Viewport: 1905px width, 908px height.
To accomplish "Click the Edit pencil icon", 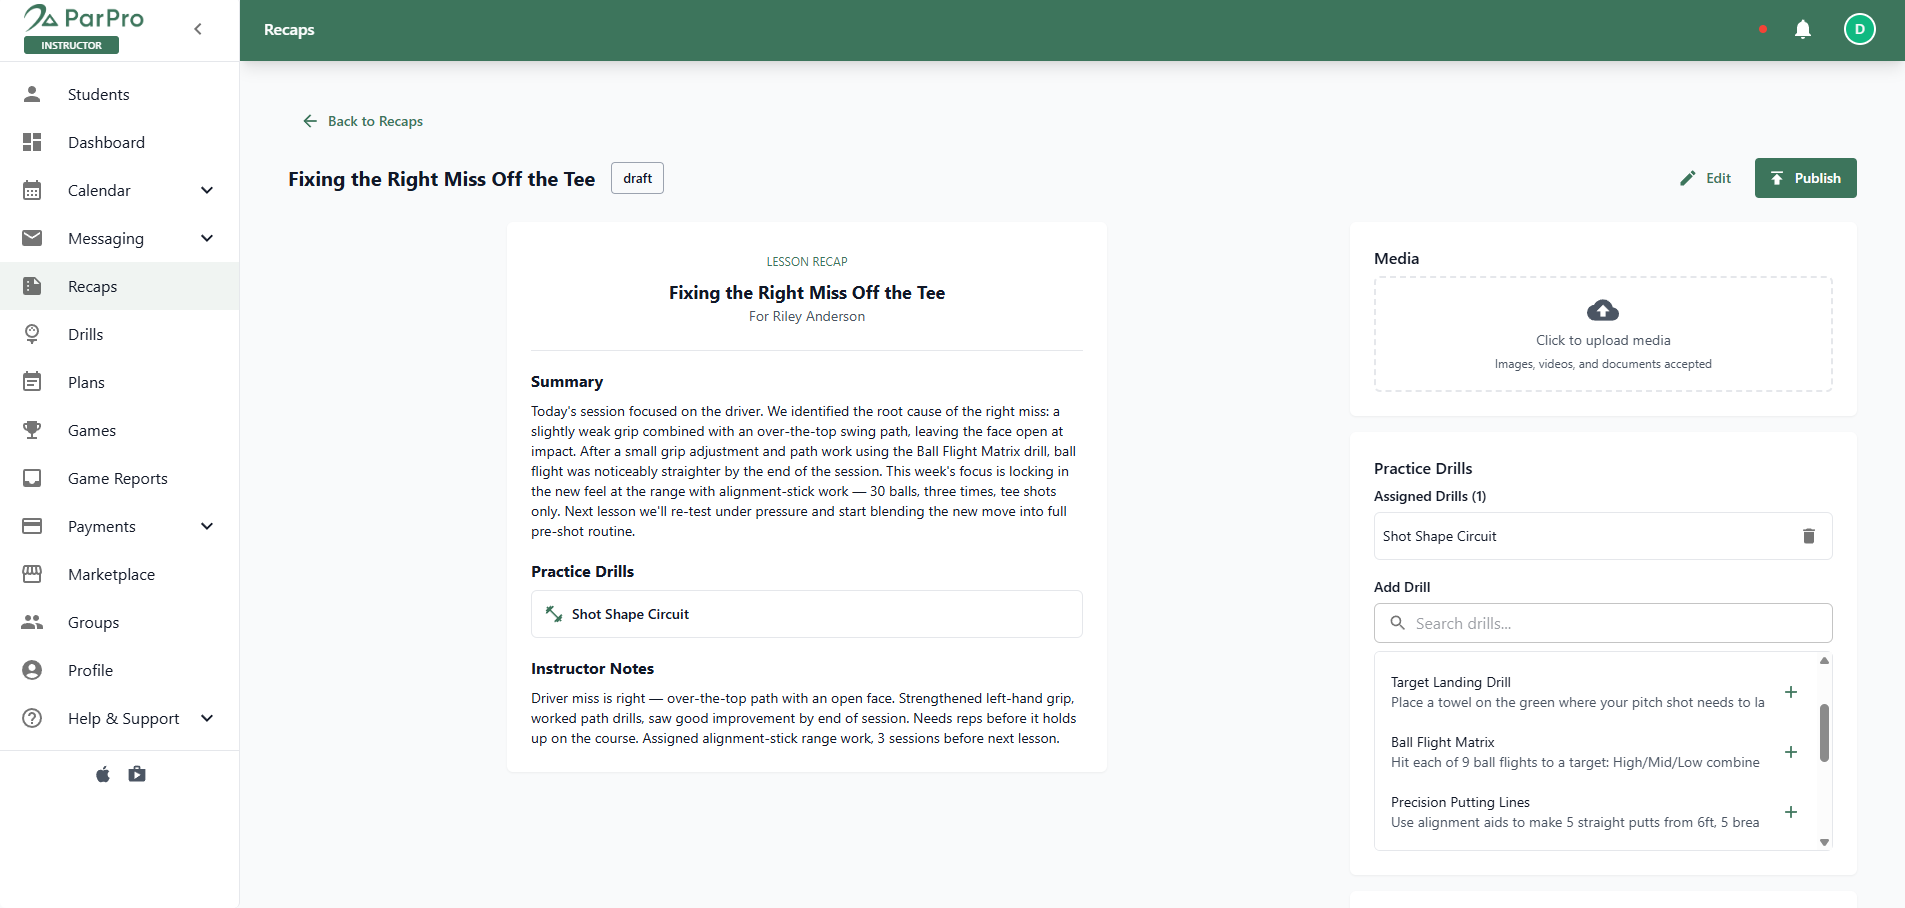I will point(1688,178).
